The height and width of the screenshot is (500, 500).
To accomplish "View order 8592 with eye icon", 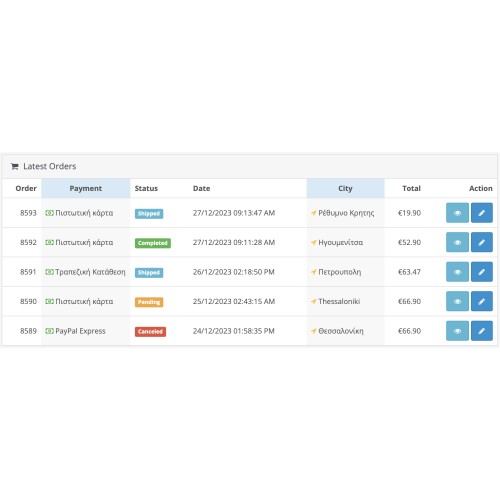I will pyautogui.click(x=457, y=242).
